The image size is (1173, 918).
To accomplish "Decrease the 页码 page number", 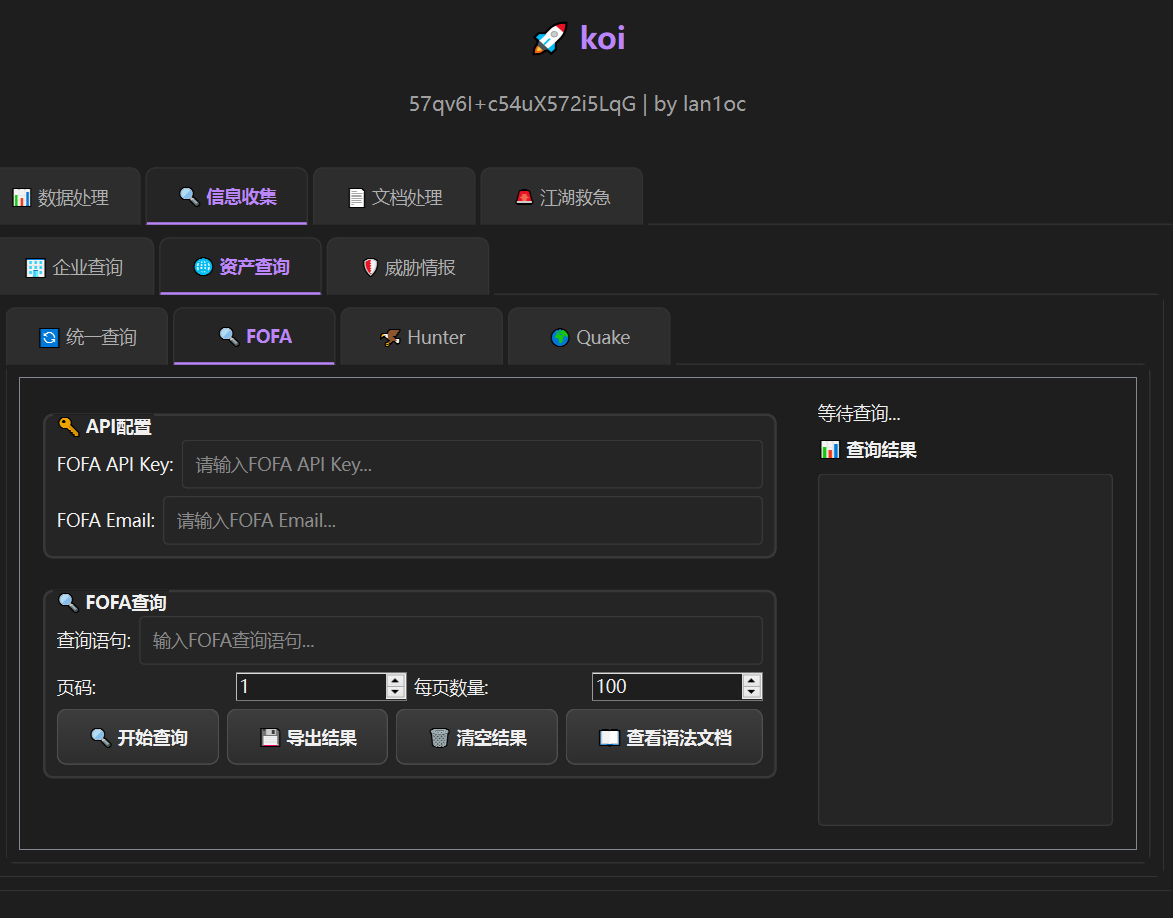I will pos(395,693).
